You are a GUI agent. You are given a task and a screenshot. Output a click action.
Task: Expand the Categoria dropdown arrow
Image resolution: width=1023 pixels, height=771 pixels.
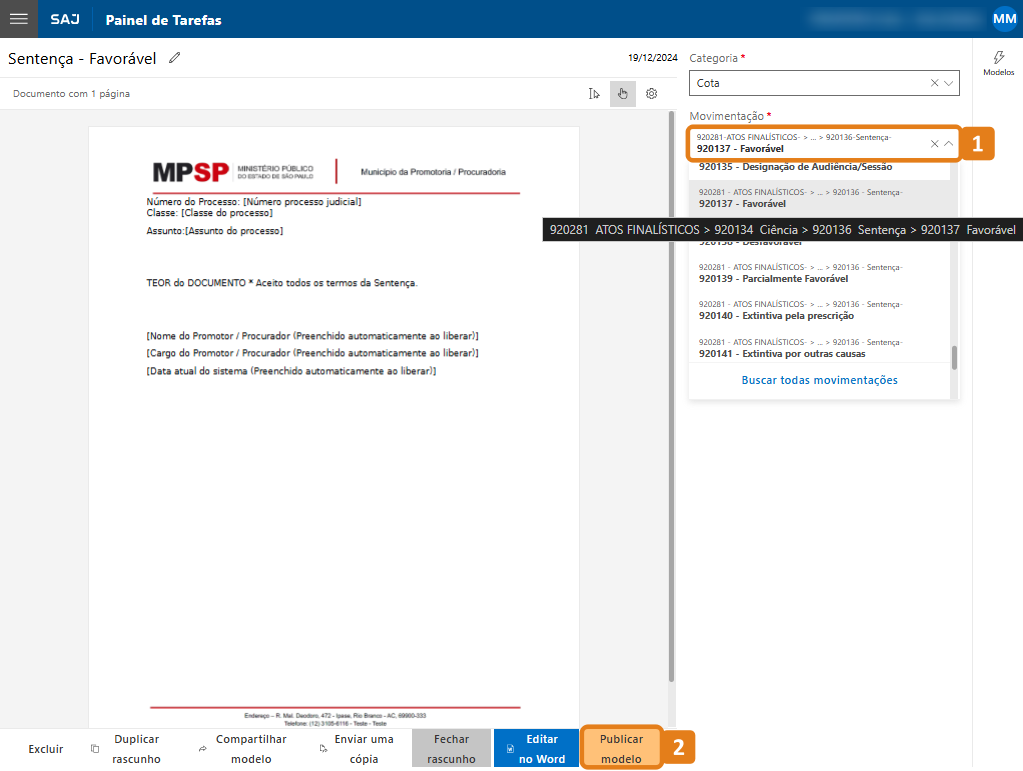coord(948,83)
